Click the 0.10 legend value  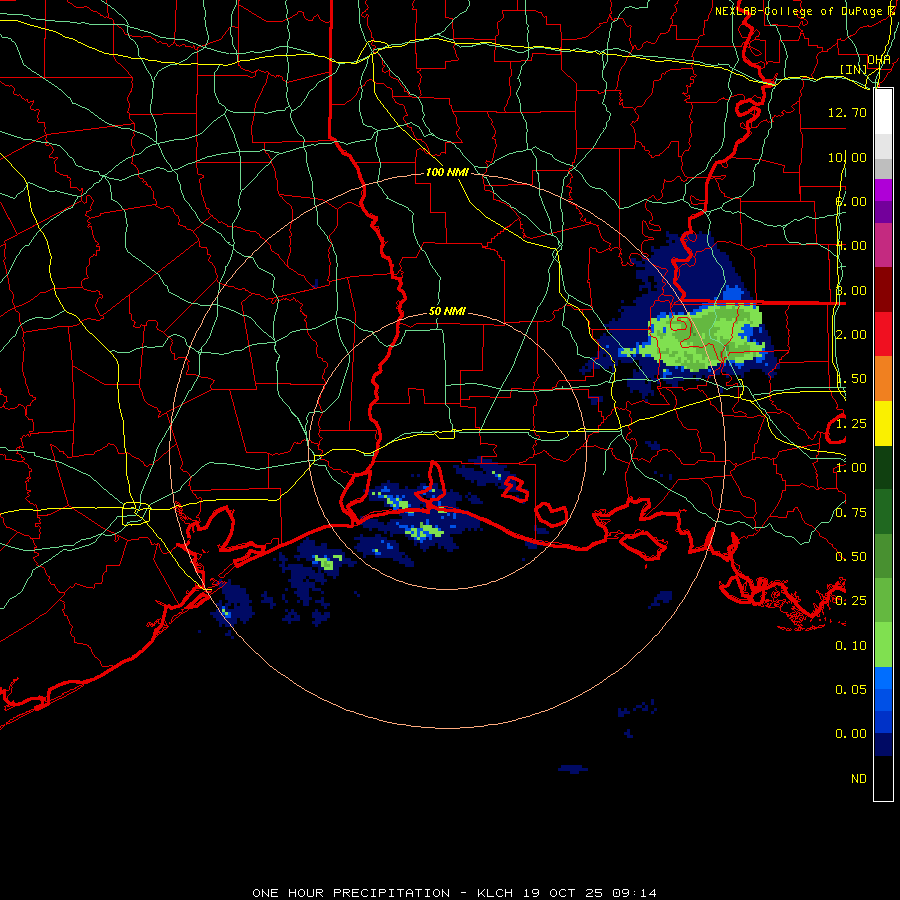click(851, 646)
